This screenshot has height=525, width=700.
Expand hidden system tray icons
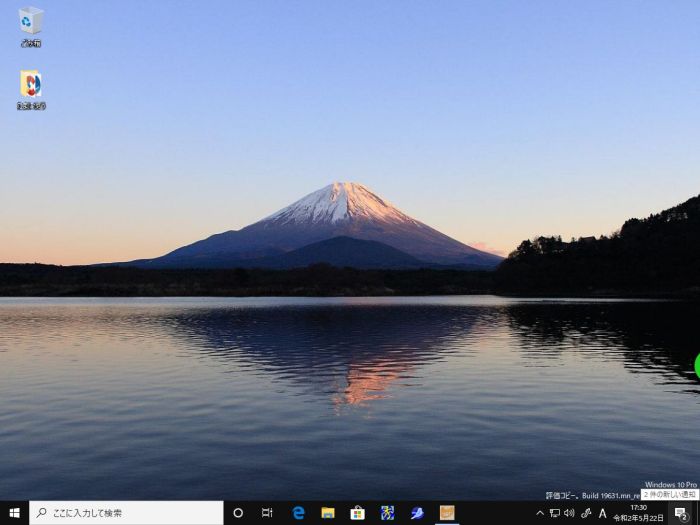click(540, 513)
